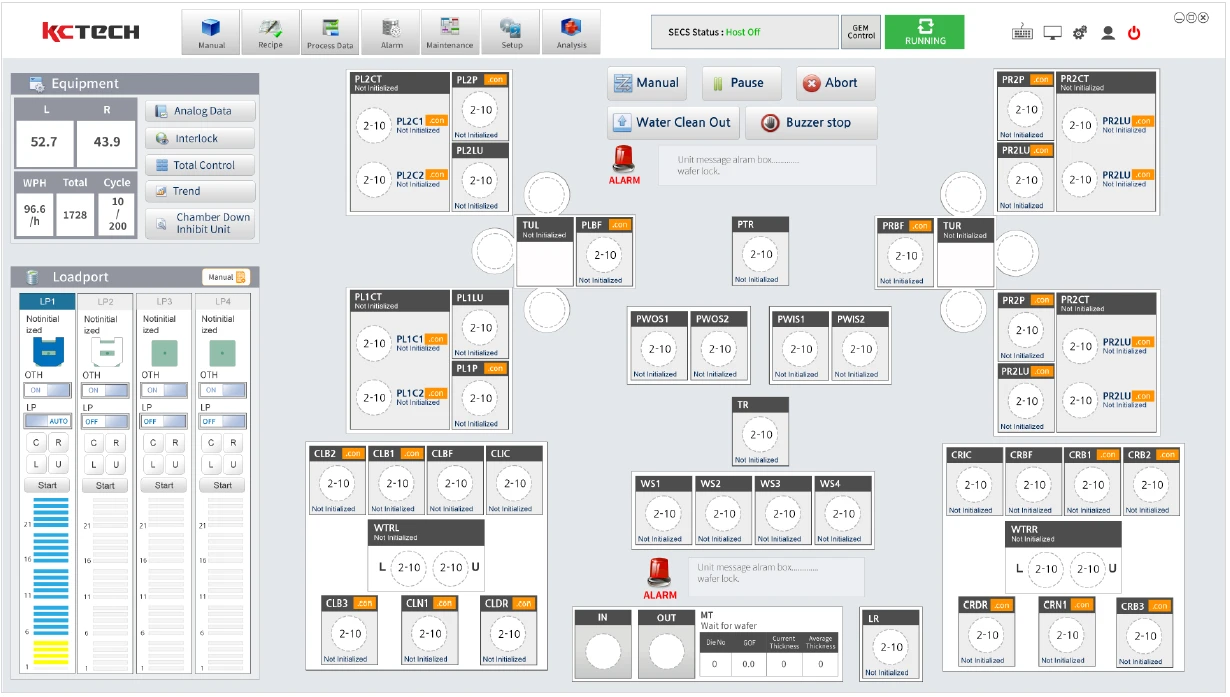Open the Alarm tab
1230x697 pixels.
391,32
